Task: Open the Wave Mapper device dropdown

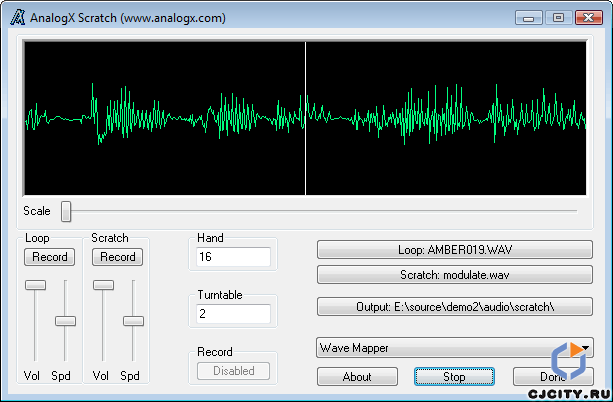Action: point(455,348)
